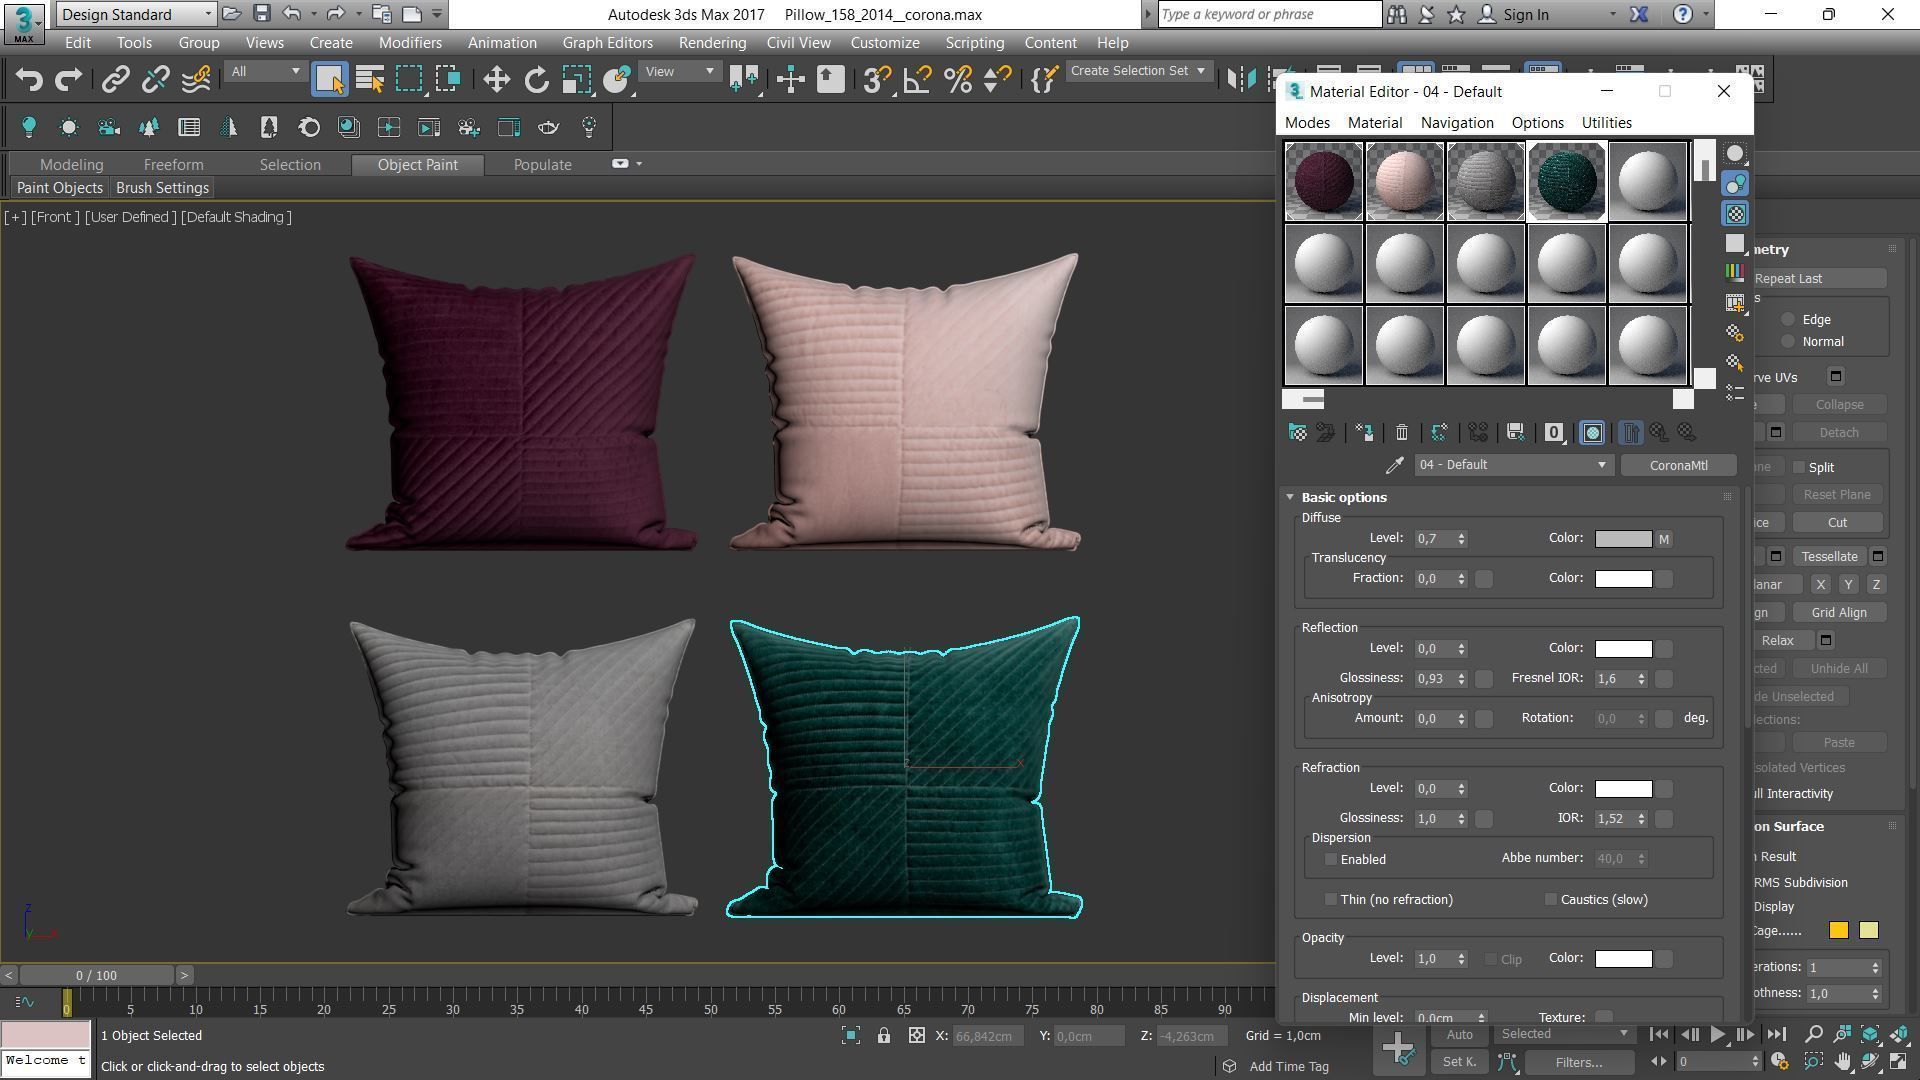Click Reflection Glossiness spinner arrows
Screen dimensions: 1920x1080
click(x=1461, y=679)
